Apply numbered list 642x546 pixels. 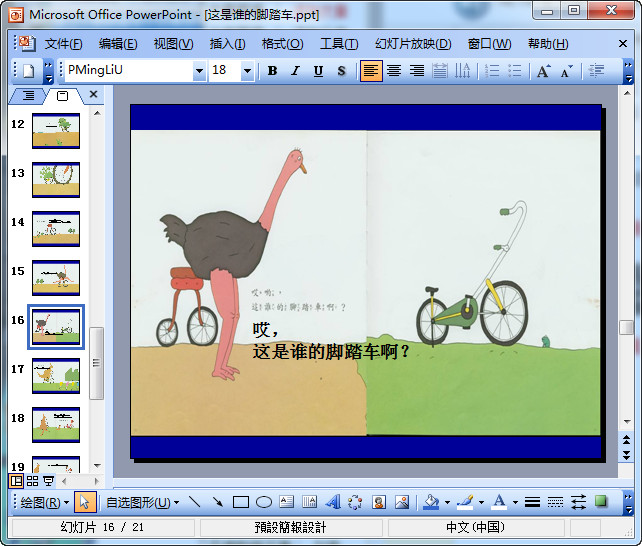[492, 71]
